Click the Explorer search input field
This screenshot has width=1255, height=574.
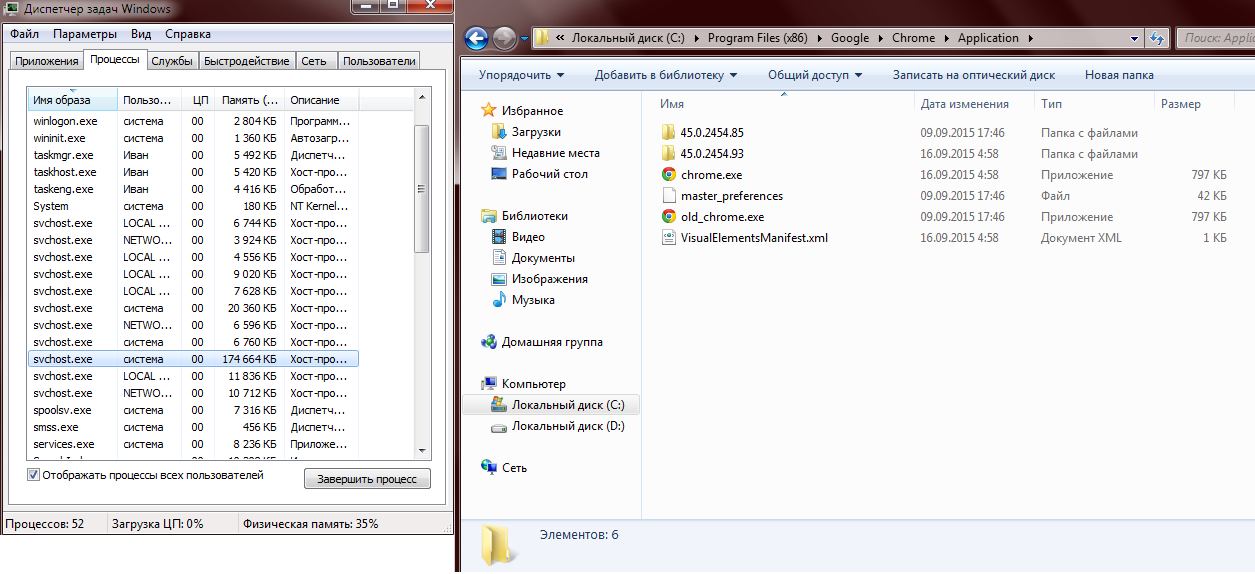pyautogui.click(x=1215, y=38)
